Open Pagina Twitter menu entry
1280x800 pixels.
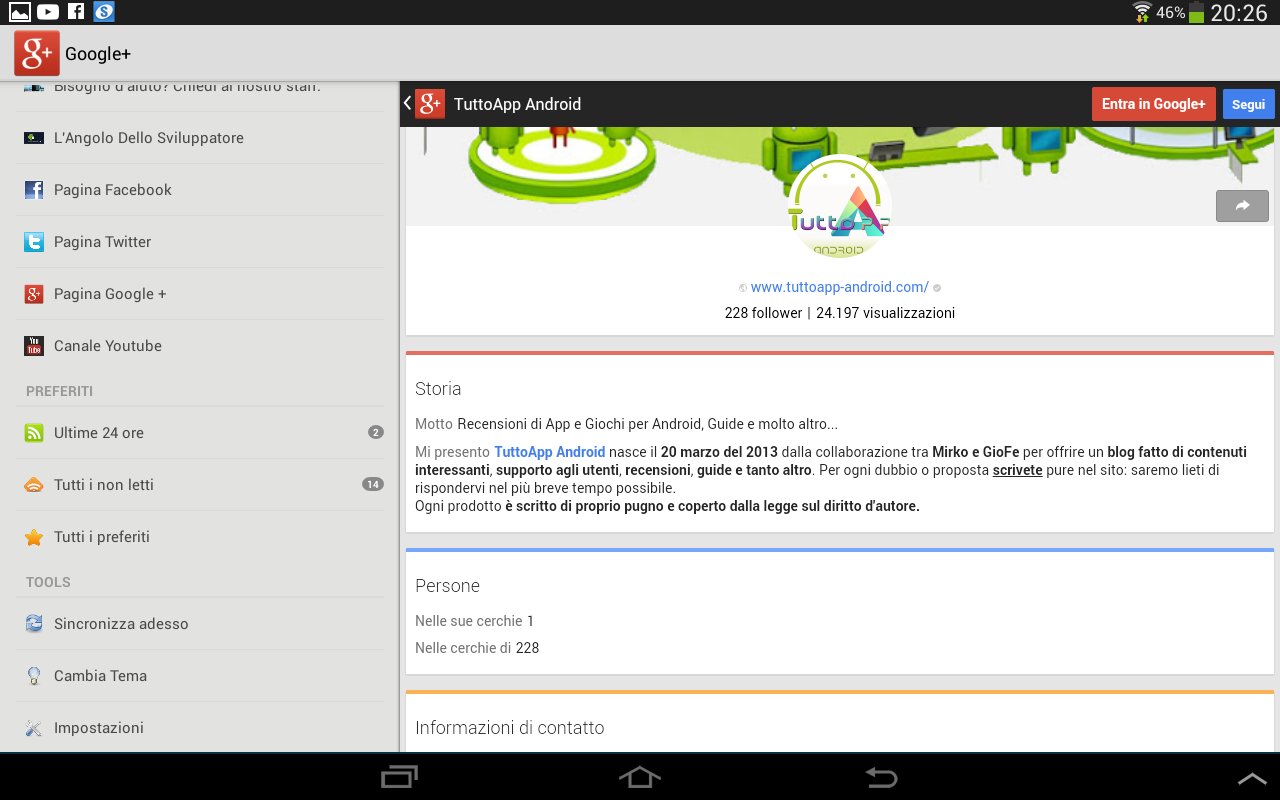coord(200,242)
